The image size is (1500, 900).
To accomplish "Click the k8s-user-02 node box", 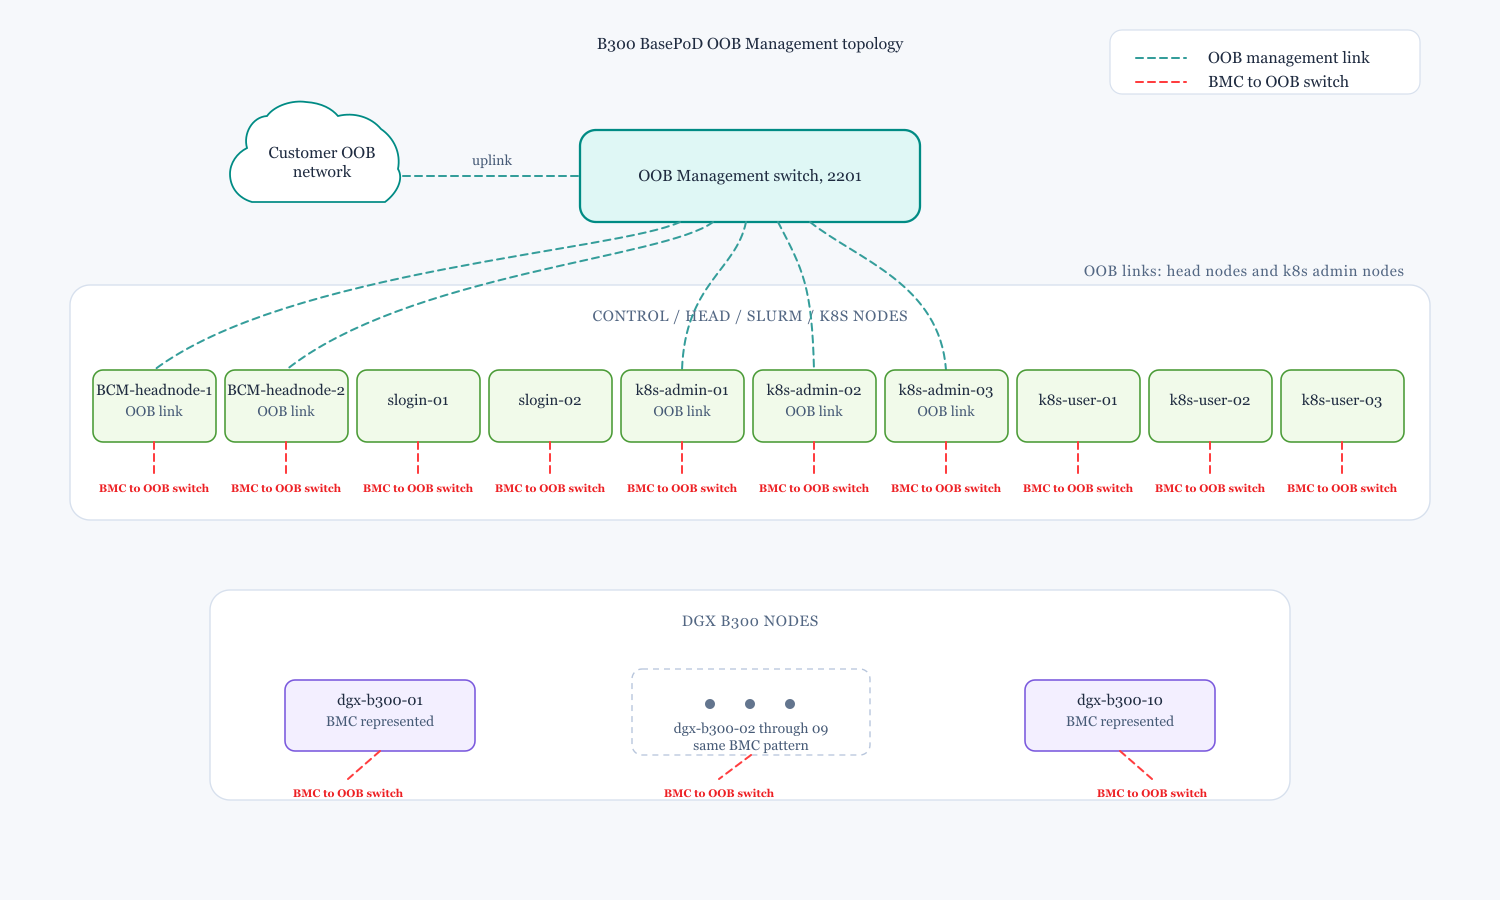I will coord(1210,406).
